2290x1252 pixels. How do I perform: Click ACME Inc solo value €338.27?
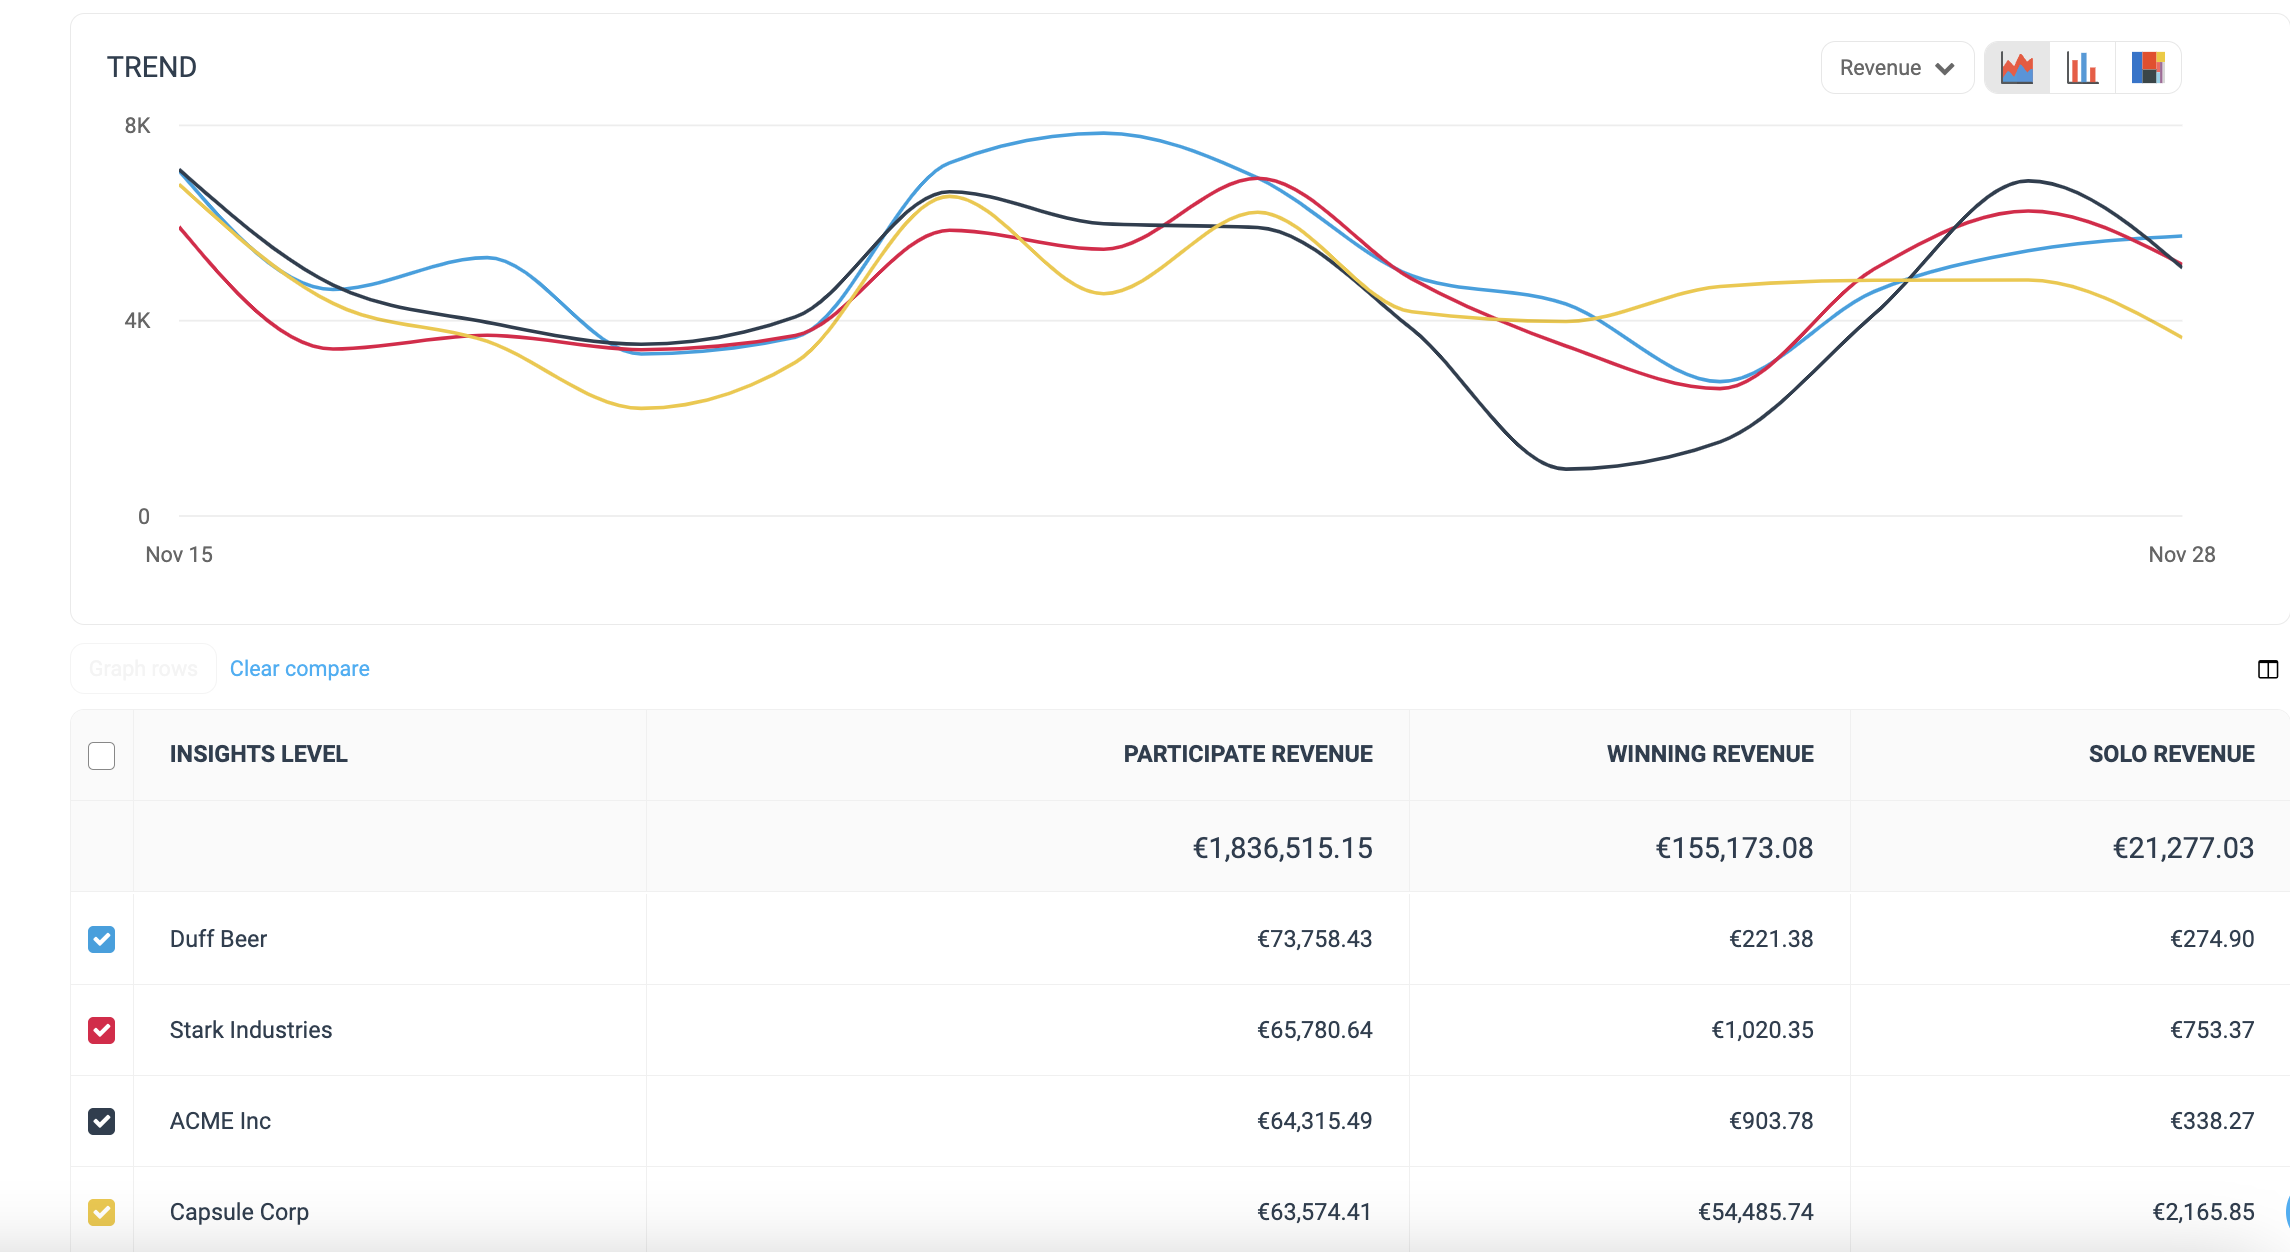2212,1121
